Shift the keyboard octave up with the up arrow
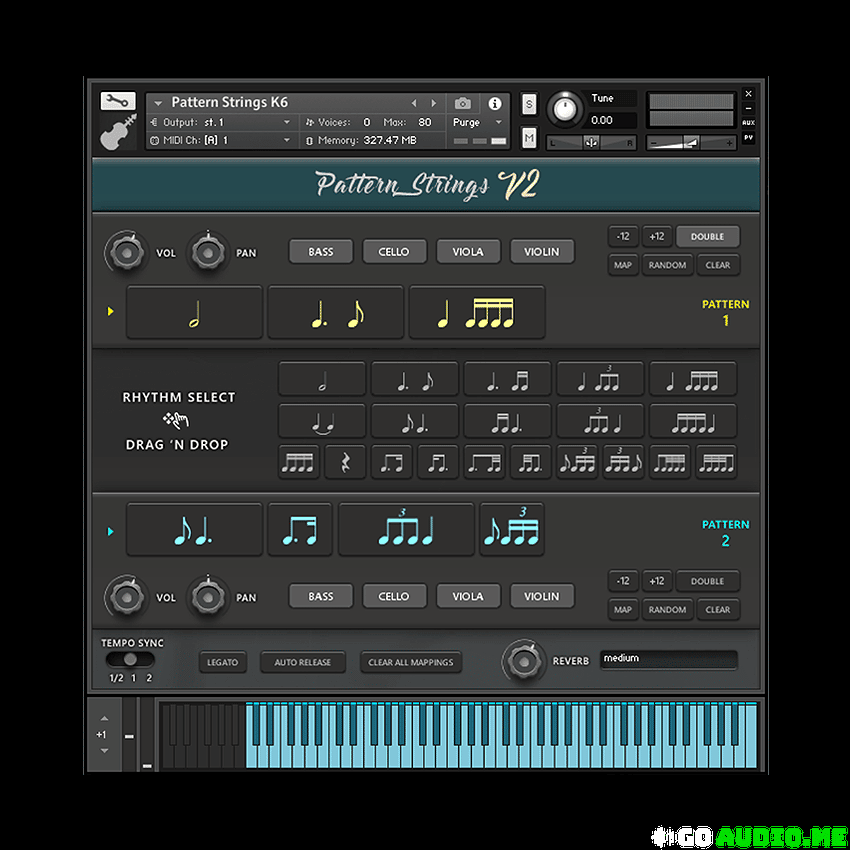Viewport: 850px width, 850px height. [105, 719]
